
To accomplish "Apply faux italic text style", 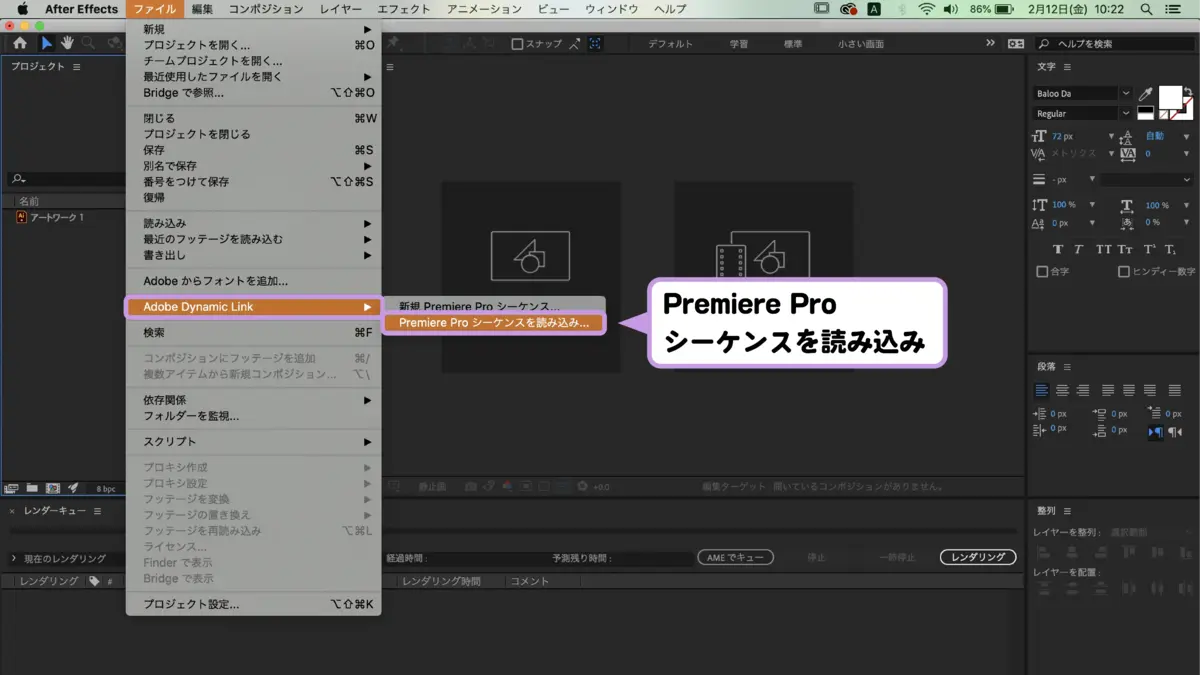I will click(x=1079, y=248).
